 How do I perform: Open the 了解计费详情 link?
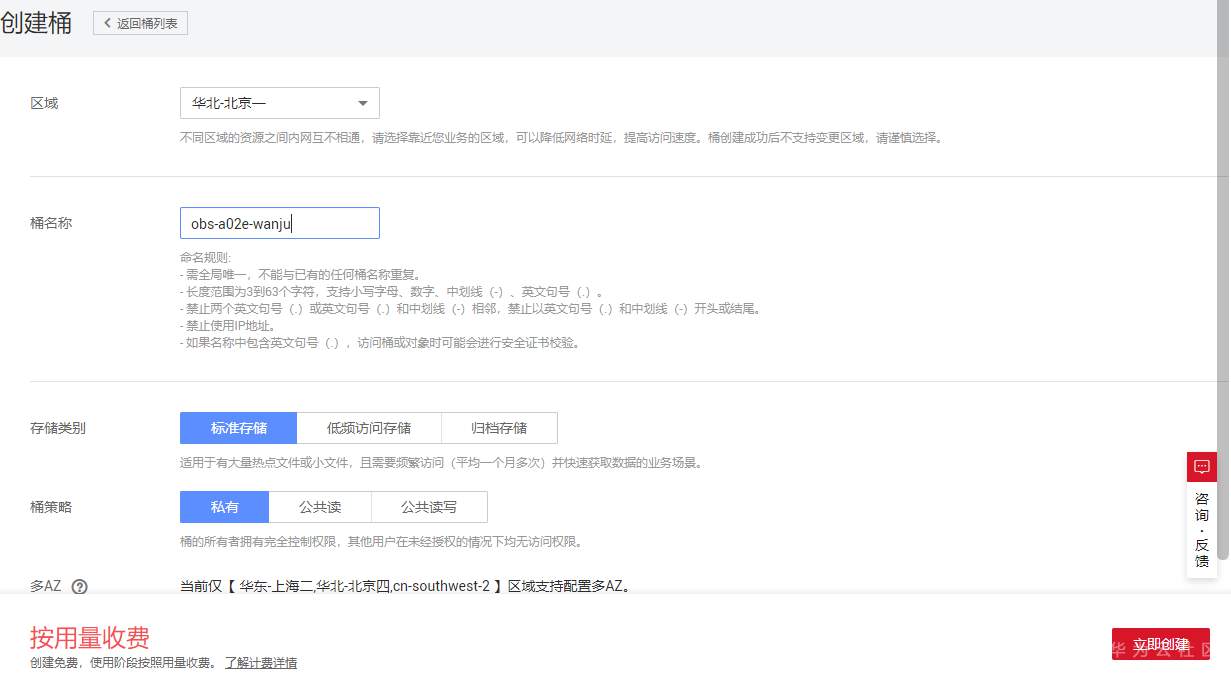pyautogui.click(x=261, y=663)
